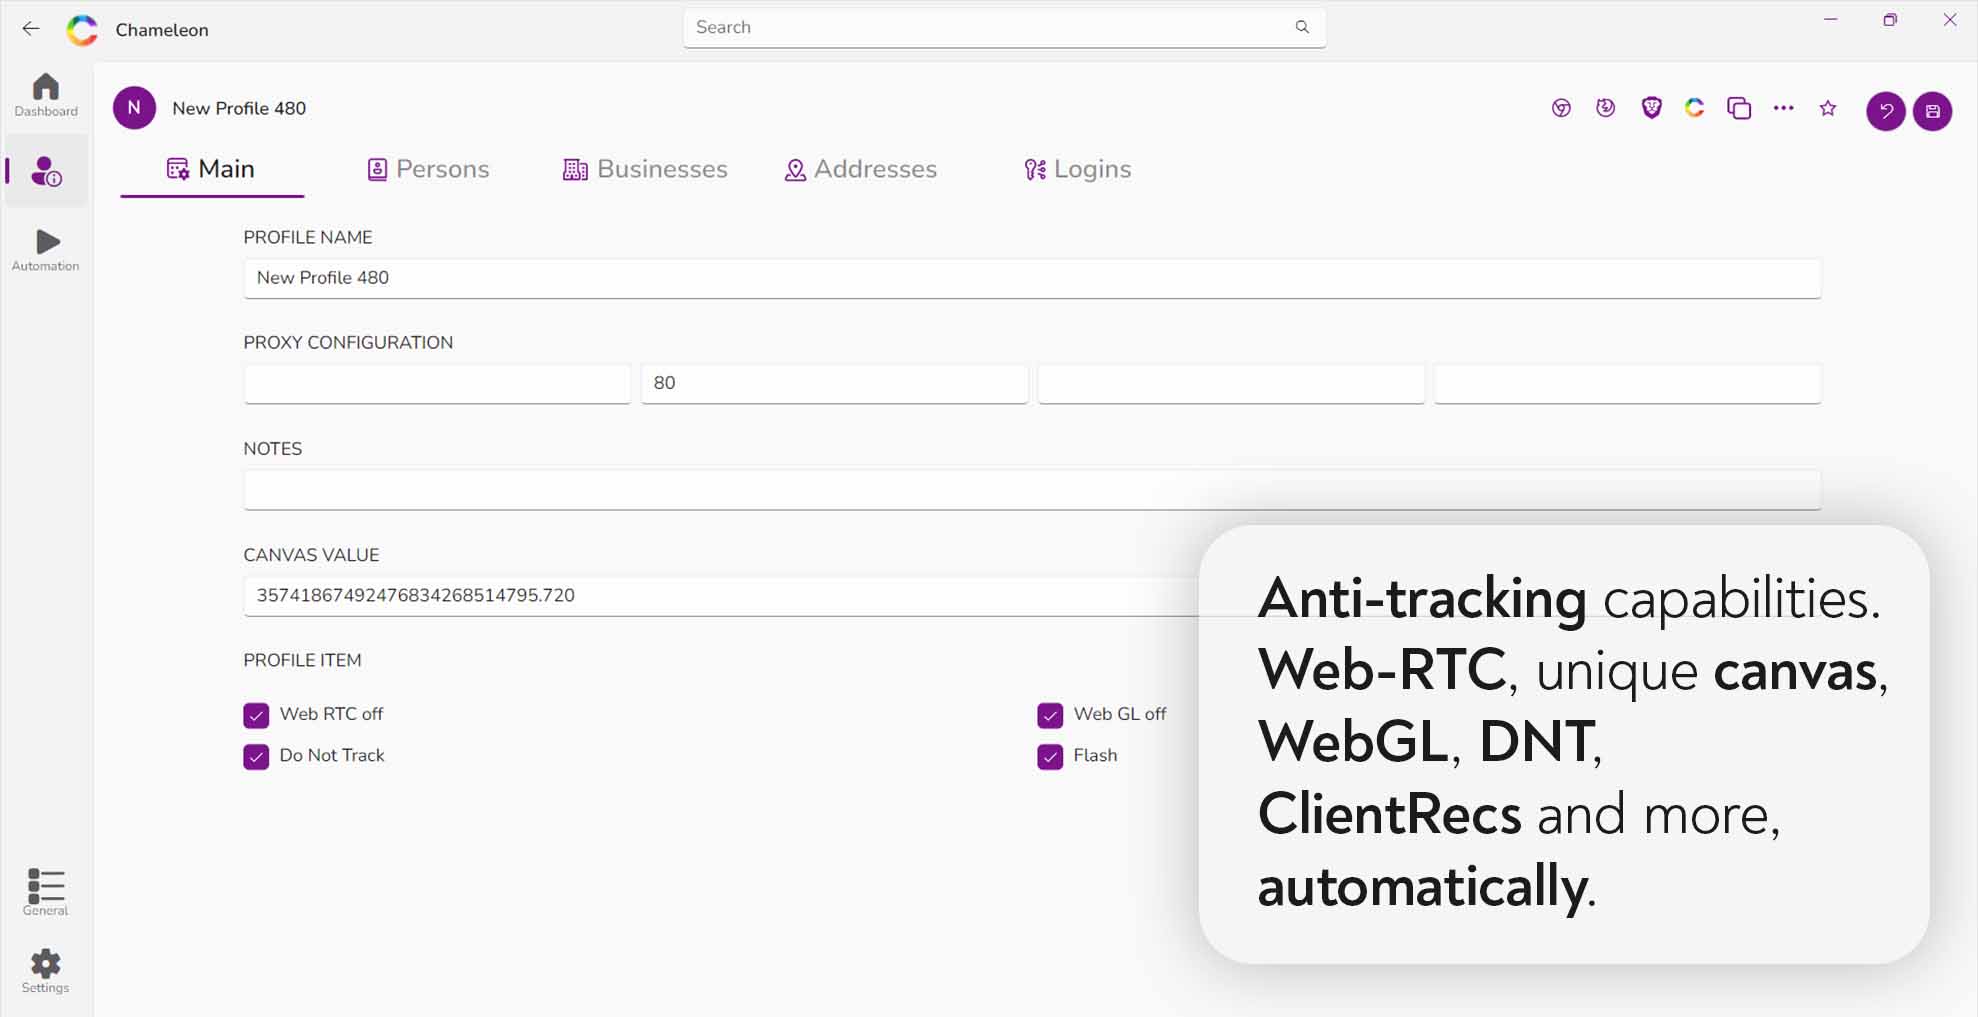Switch to the Businesses tab

[x=645, y=169]
